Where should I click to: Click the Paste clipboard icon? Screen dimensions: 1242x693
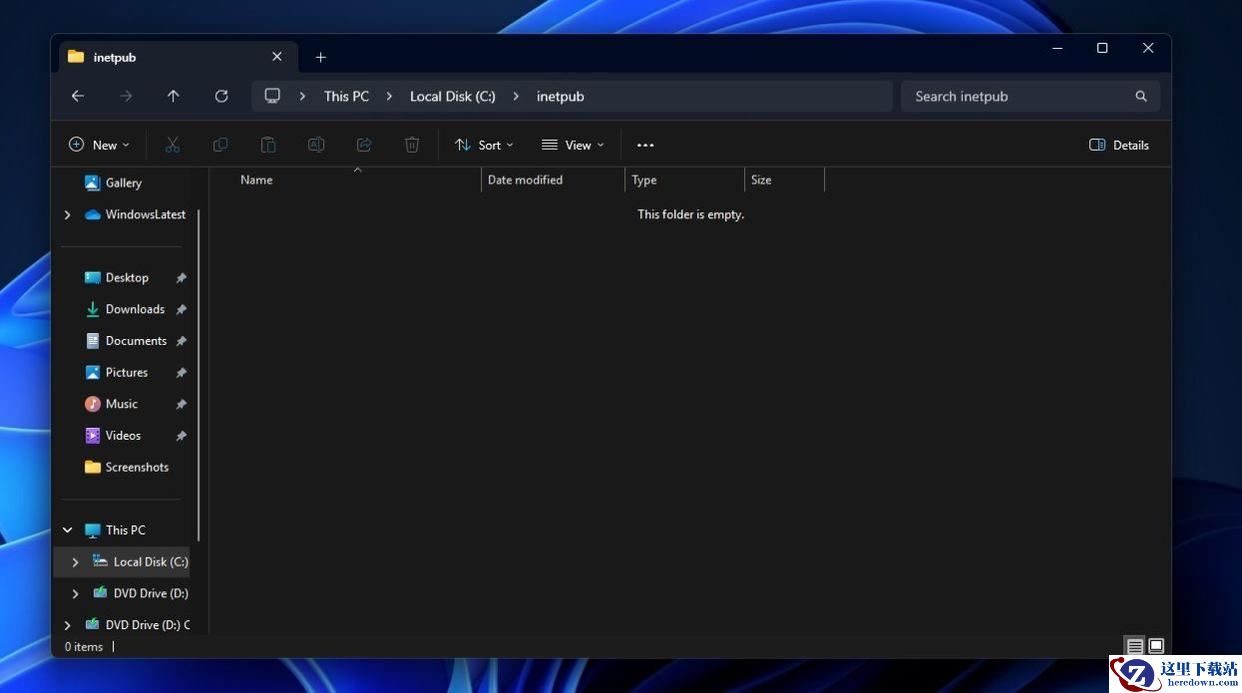[268, 145]
